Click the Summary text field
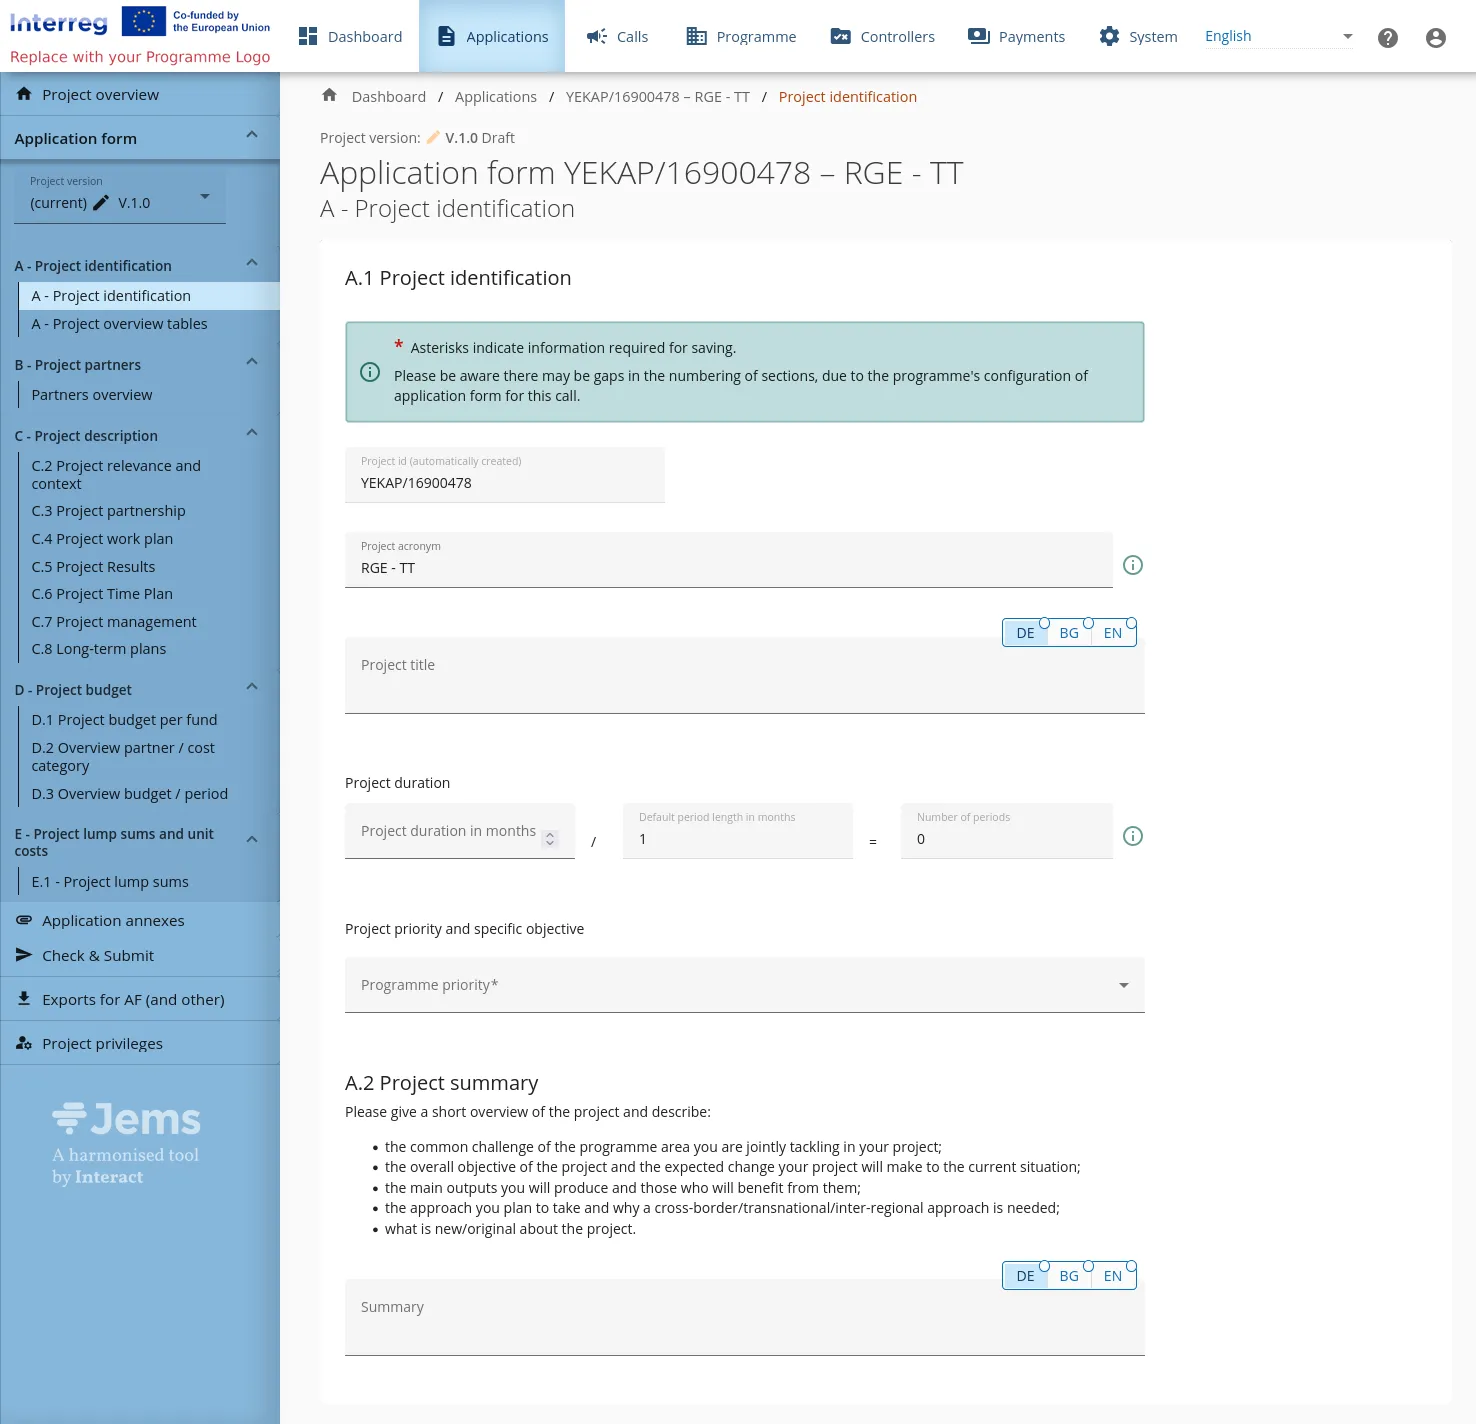 (x=745, y=1318)
